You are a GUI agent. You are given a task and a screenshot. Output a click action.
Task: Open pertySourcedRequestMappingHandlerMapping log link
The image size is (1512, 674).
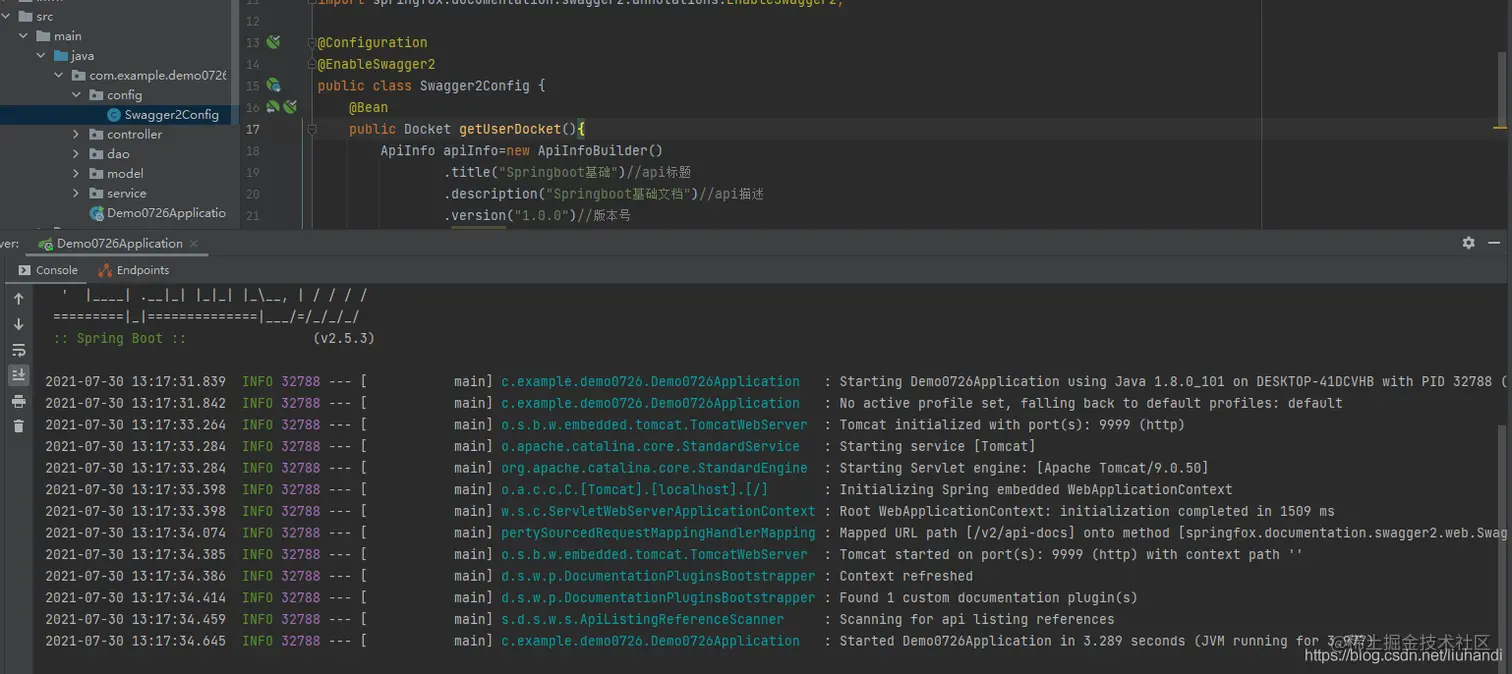coord(658,533)
